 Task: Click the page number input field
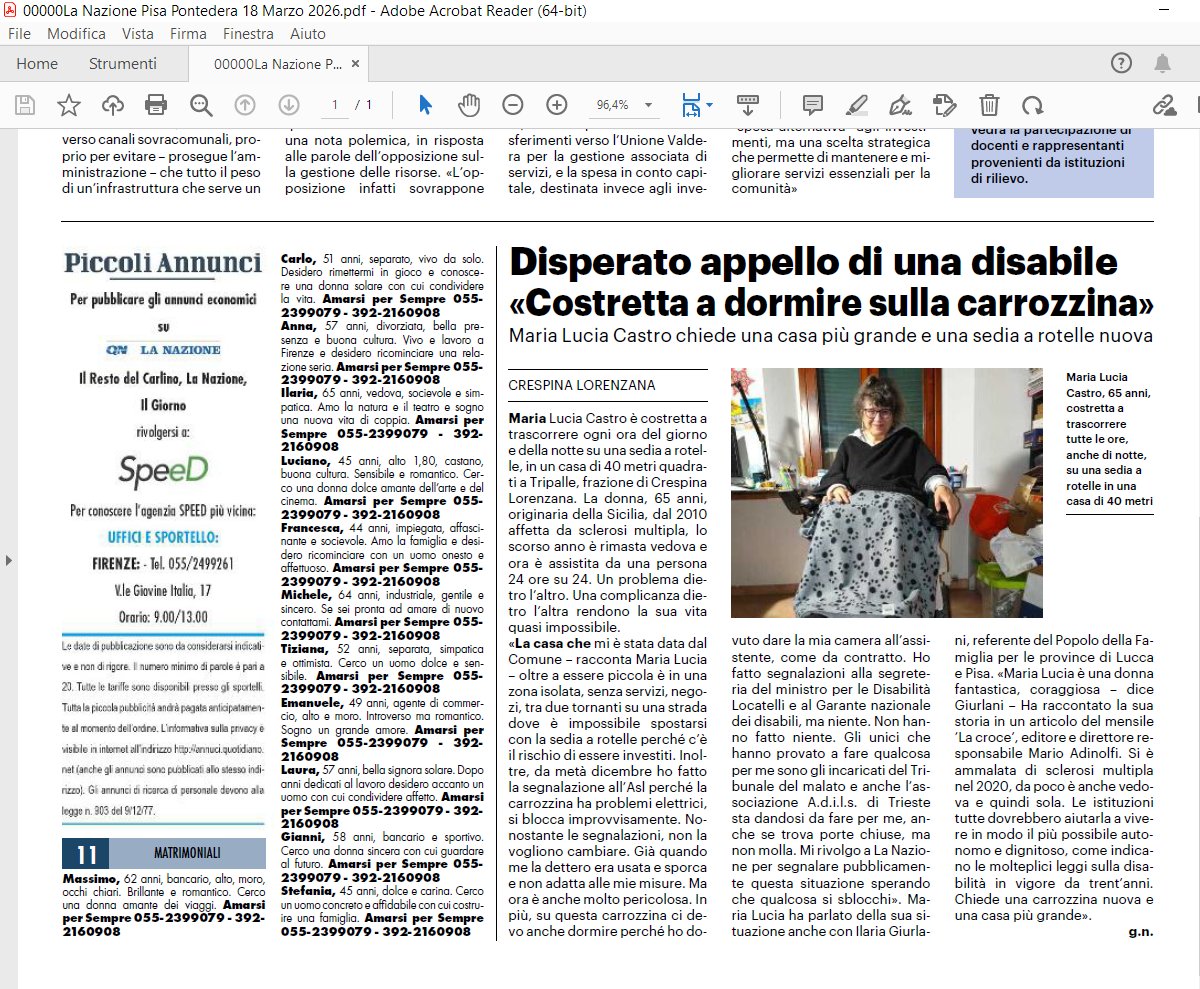point(335,104)
